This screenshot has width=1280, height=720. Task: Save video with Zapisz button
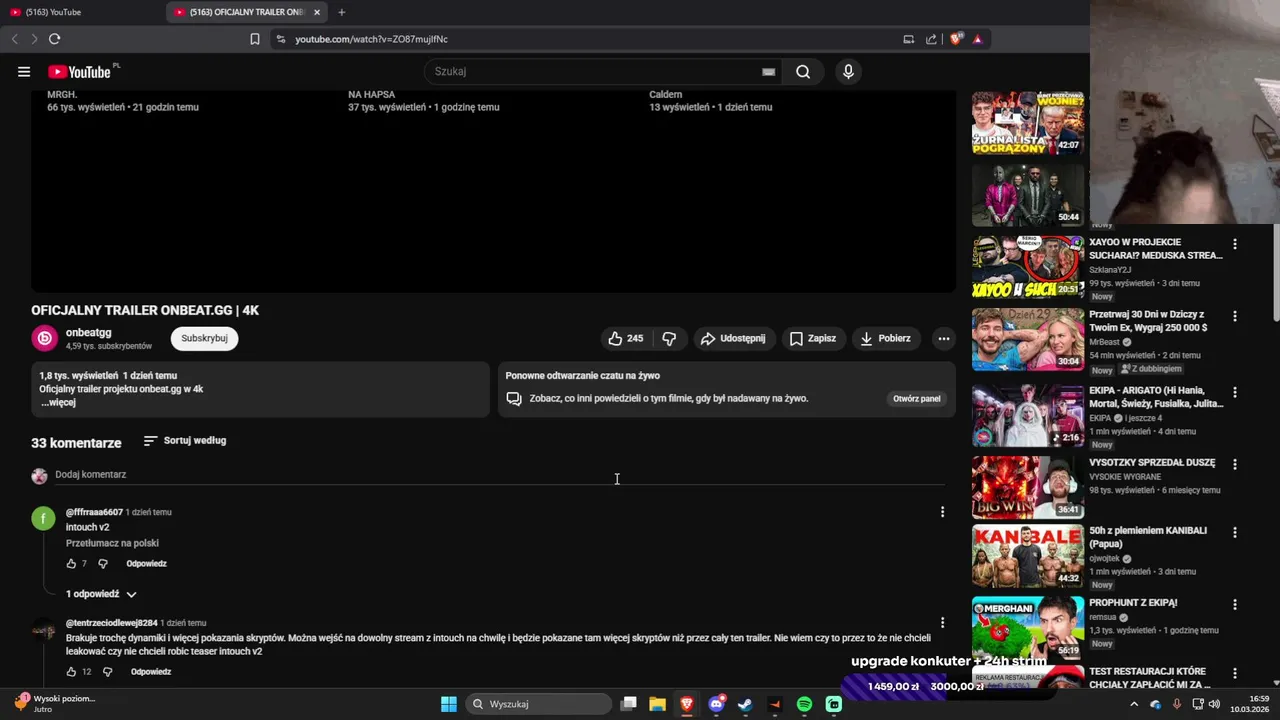click(x=812, y=339)
